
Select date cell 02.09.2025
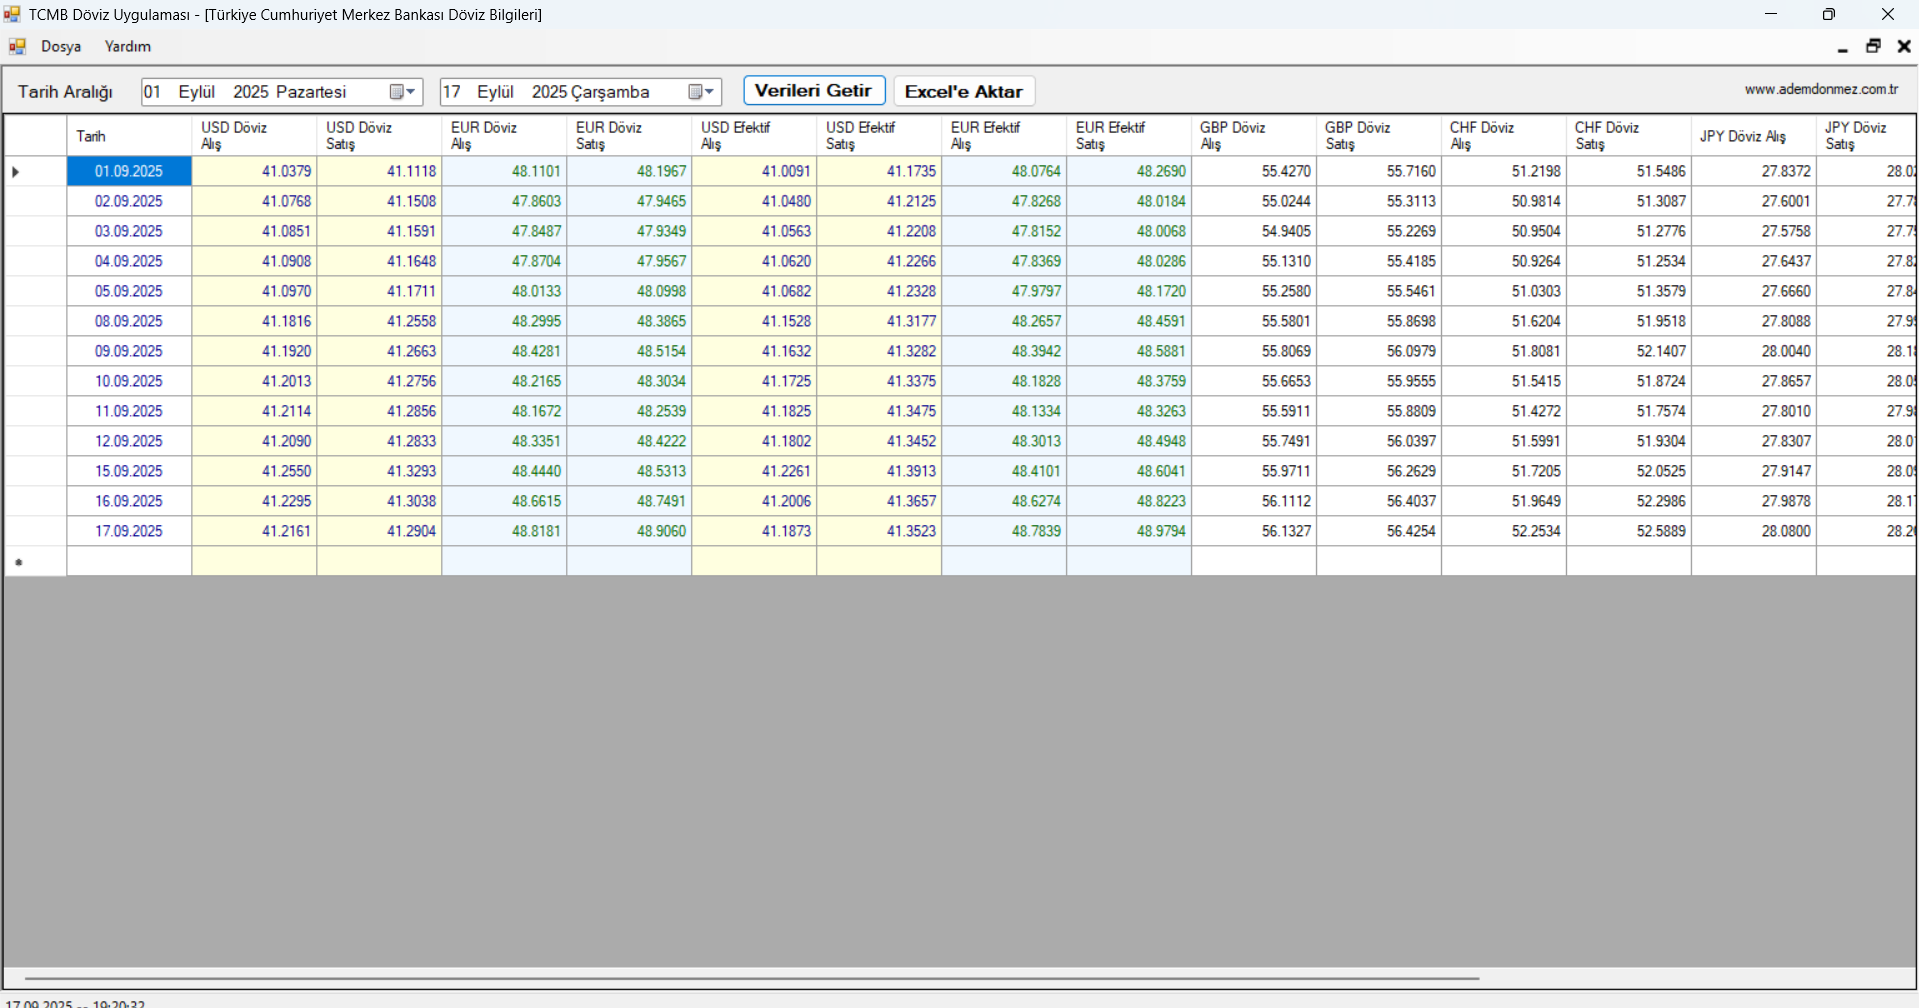(x=129, y=201)
